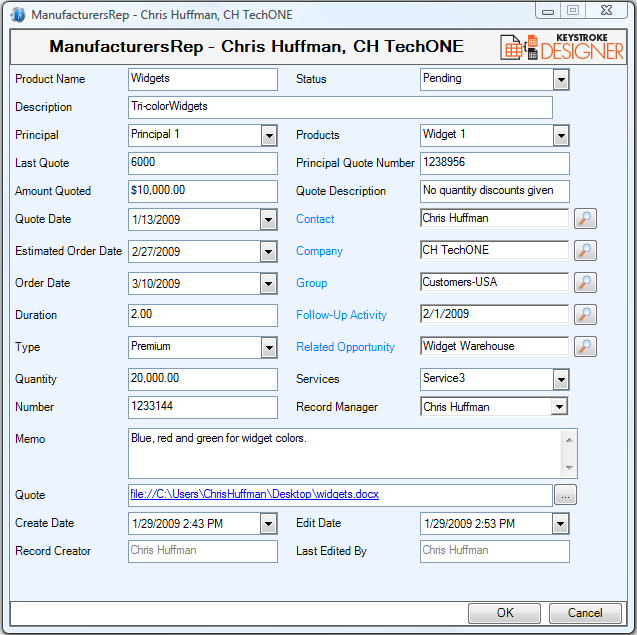Click the Principal Quote Number field
Image resolution: width=637 pixels, height=635 pixels.
[x=495, y=163]
